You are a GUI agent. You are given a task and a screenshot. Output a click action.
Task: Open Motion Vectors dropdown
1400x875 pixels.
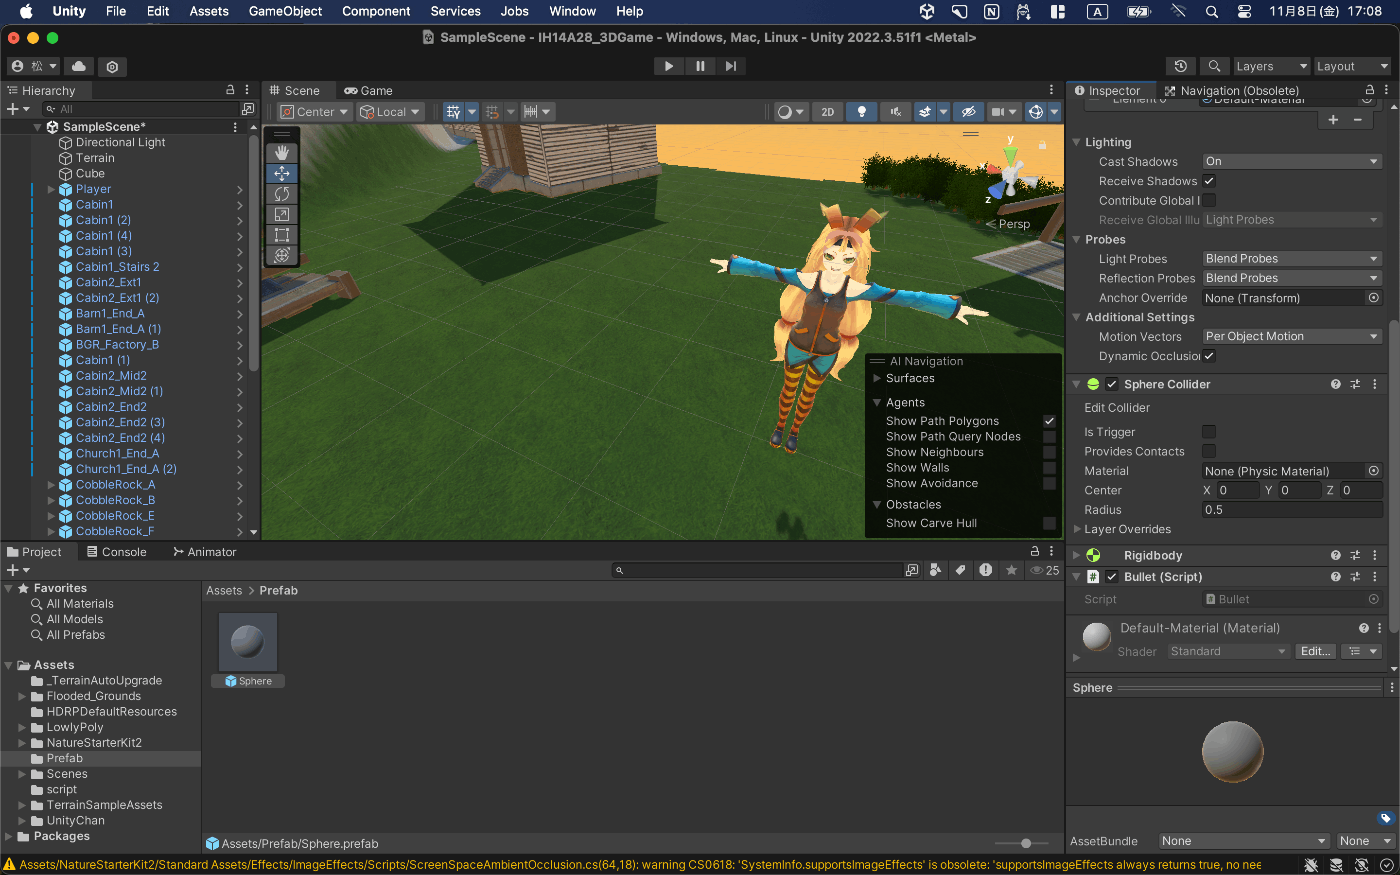click(1292, 337)
